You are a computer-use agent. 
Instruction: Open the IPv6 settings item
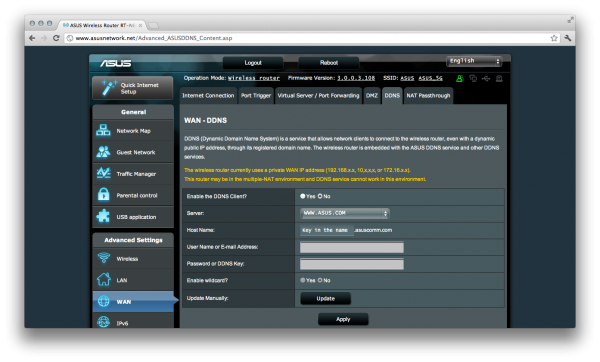click(x=133, y=322)
